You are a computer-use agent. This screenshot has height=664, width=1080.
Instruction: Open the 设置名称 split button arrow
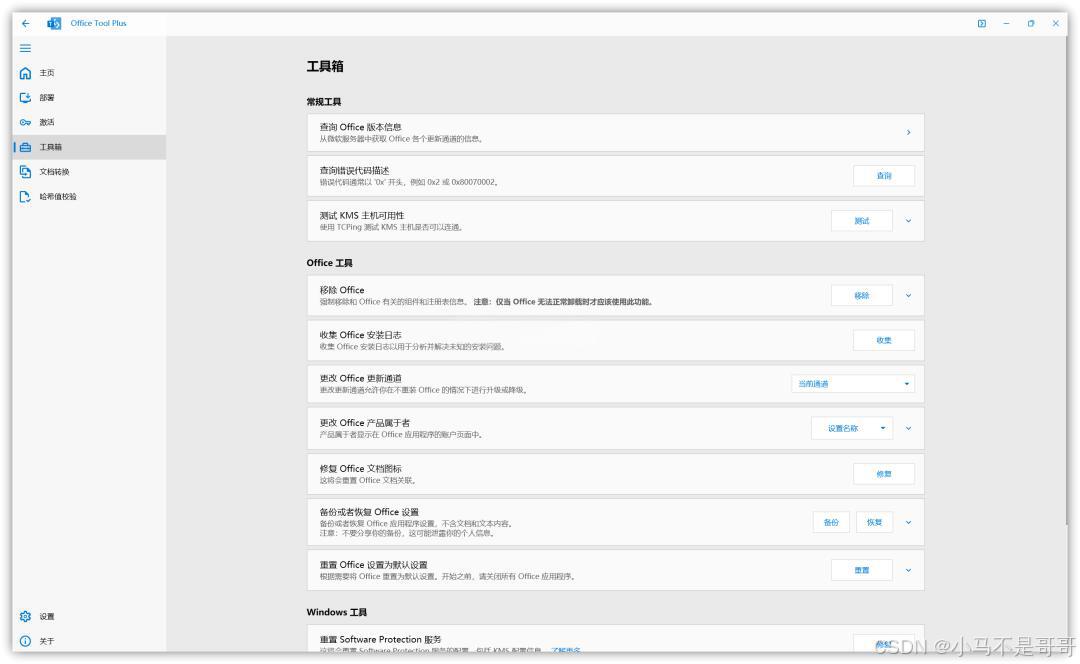coord(883,428)
